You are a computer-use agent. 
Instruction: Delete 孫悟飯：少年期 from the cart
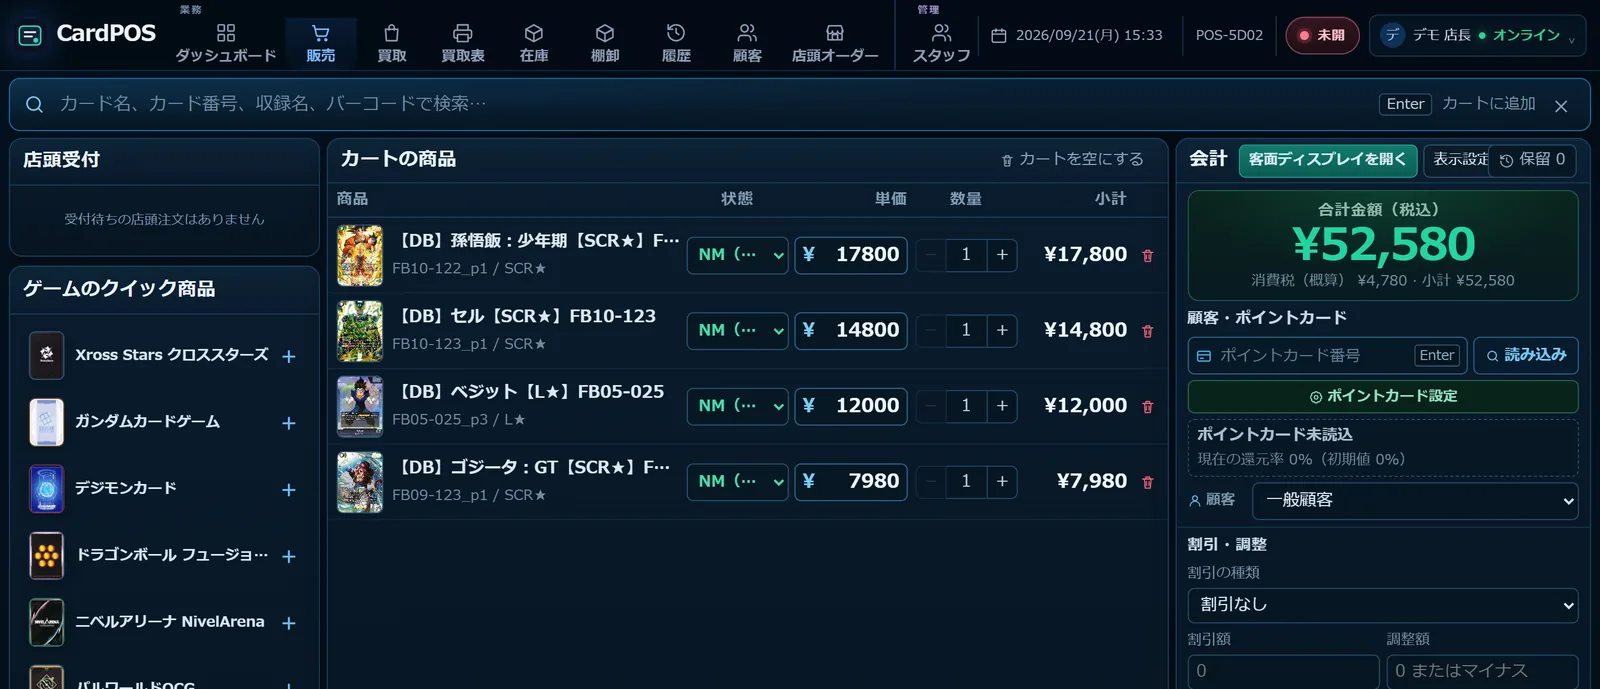[x=1148, y=256]
